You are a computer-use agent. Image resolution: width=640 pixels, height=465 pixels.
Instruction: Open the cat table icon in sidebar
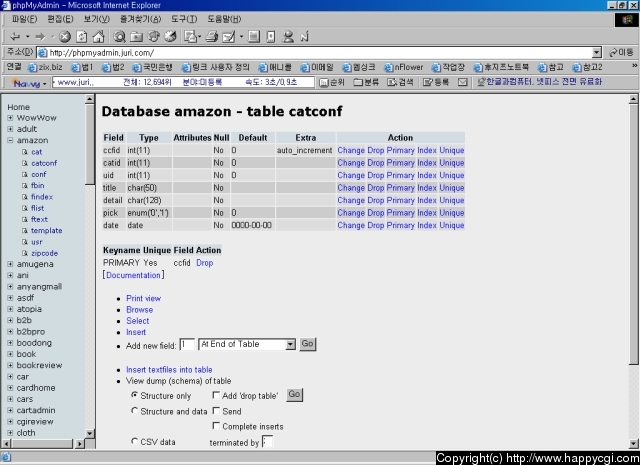[x=25, y=152]
